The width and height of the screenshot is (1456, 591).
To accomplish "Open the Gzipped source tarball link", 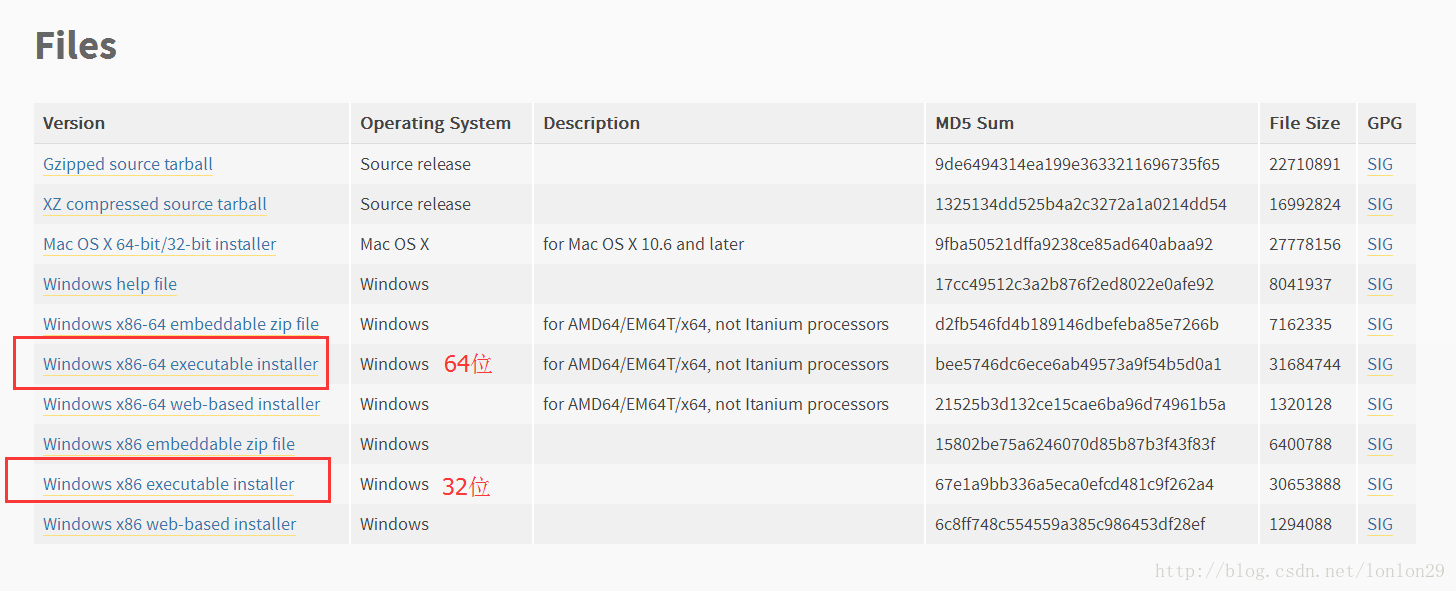I will coord(128,164).
